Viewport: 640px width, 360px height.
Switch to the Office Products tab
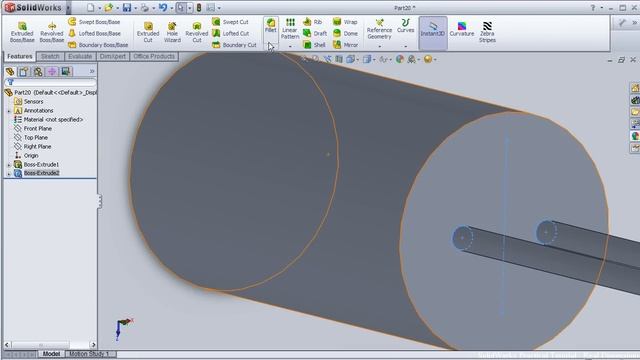tap(154, 56)
